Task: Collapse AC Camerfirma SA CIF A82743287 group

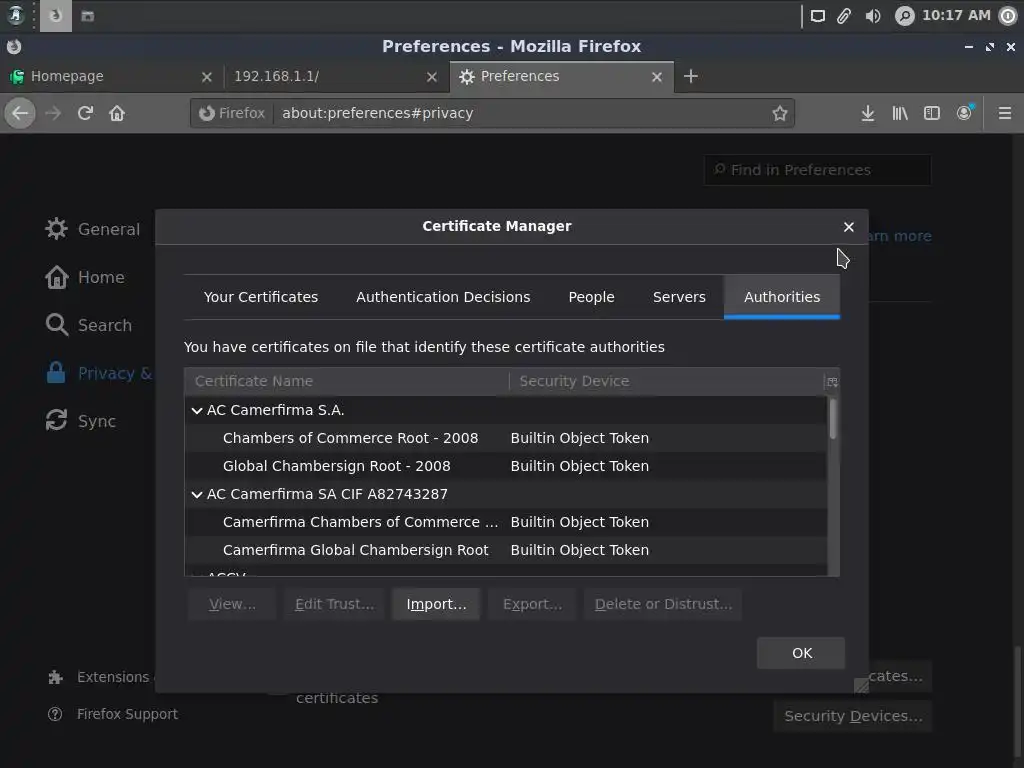Action: click(197, 494)
